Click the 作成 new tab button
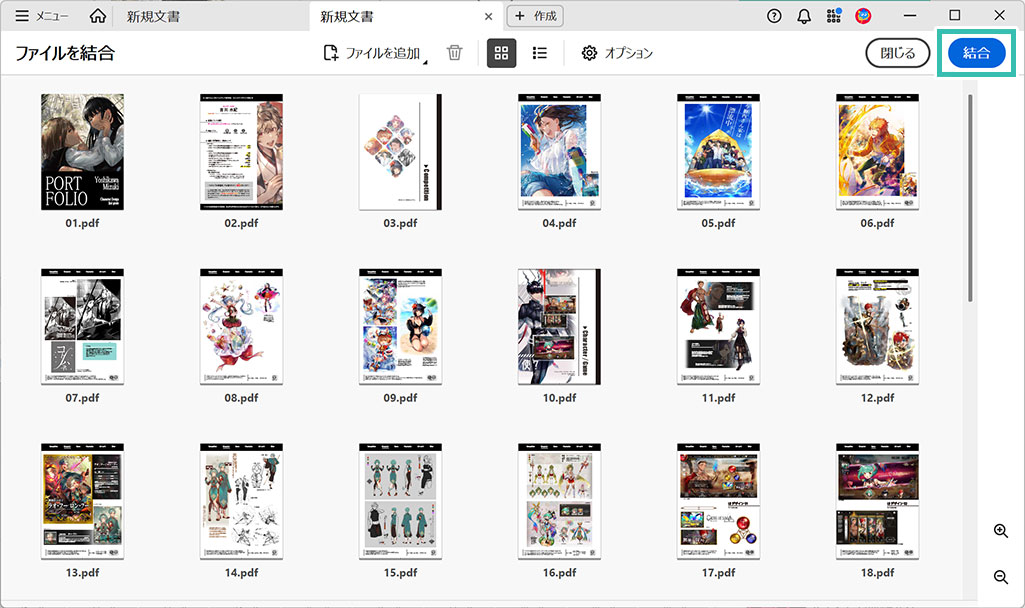 pos(536,16)
